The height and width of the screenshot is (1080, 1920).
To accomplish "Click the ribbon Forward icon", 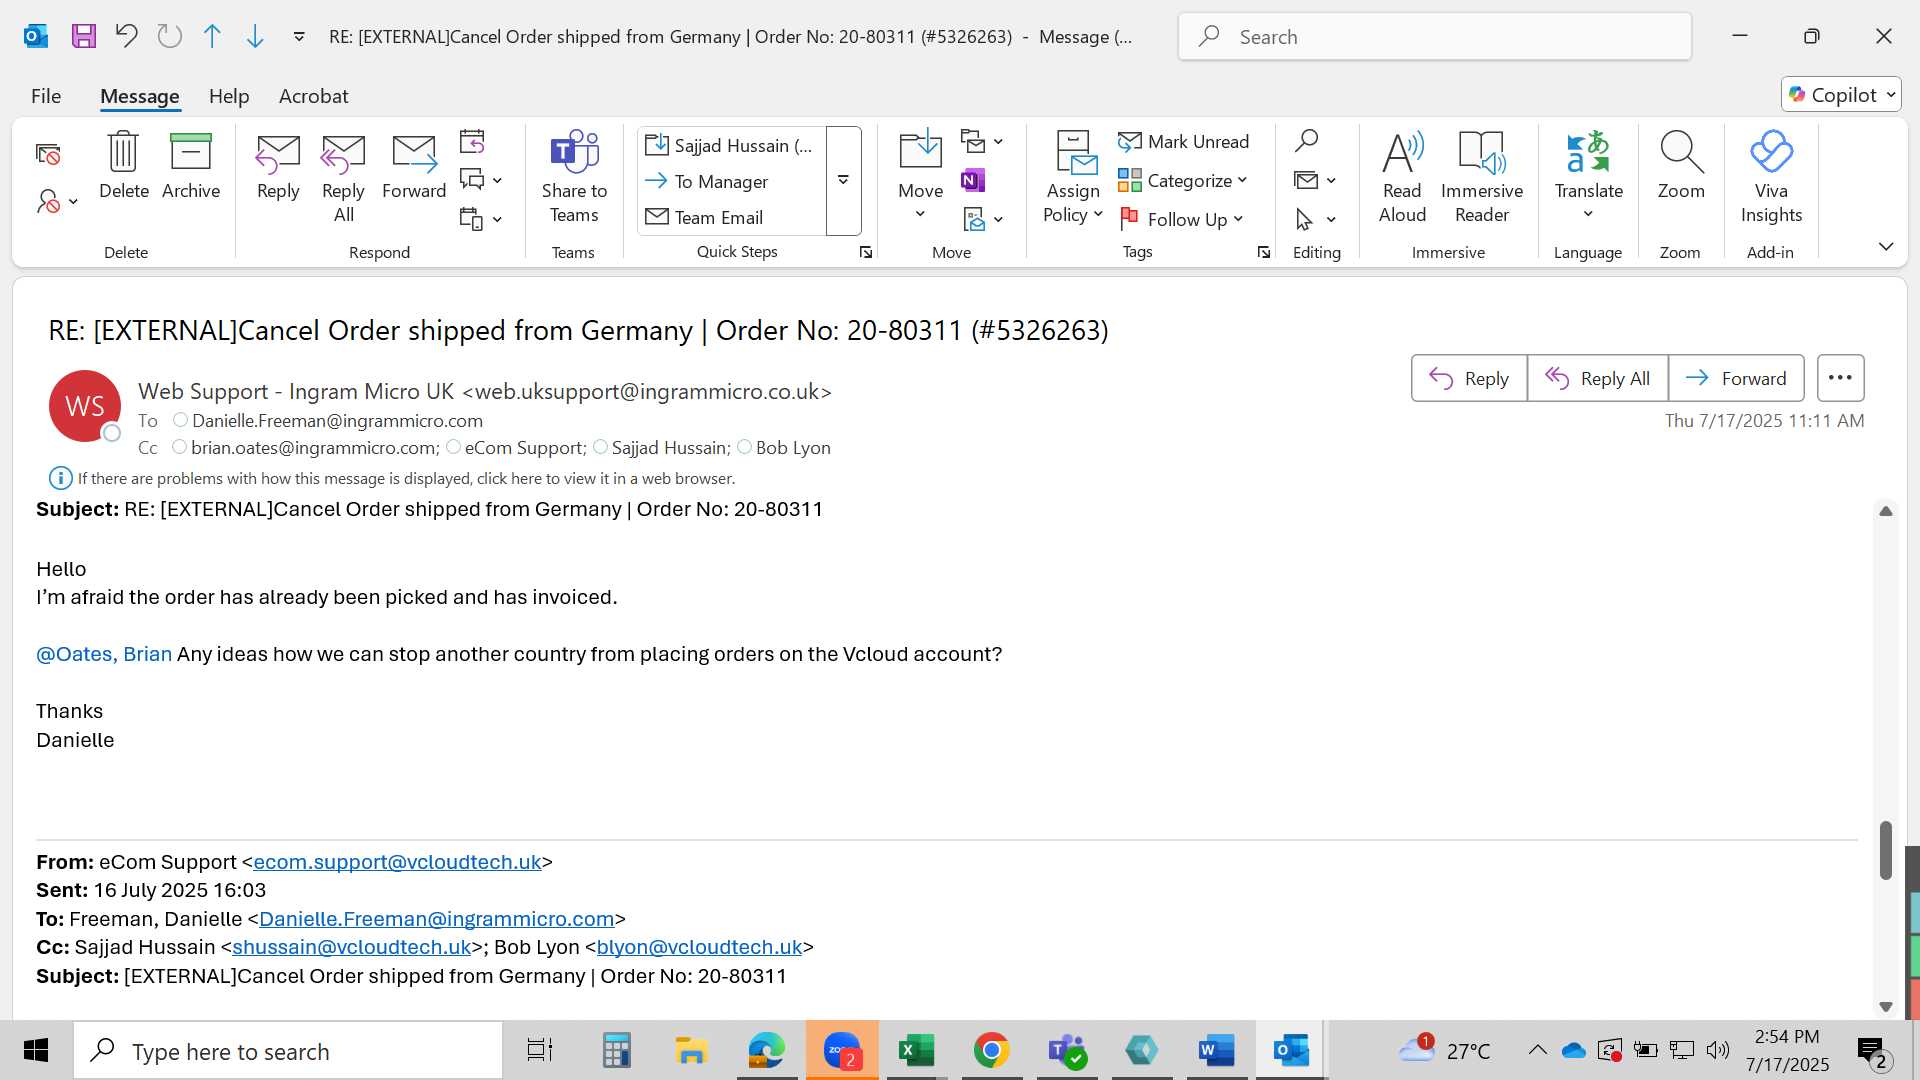I will pyautogui.click(x=414, y=166).
